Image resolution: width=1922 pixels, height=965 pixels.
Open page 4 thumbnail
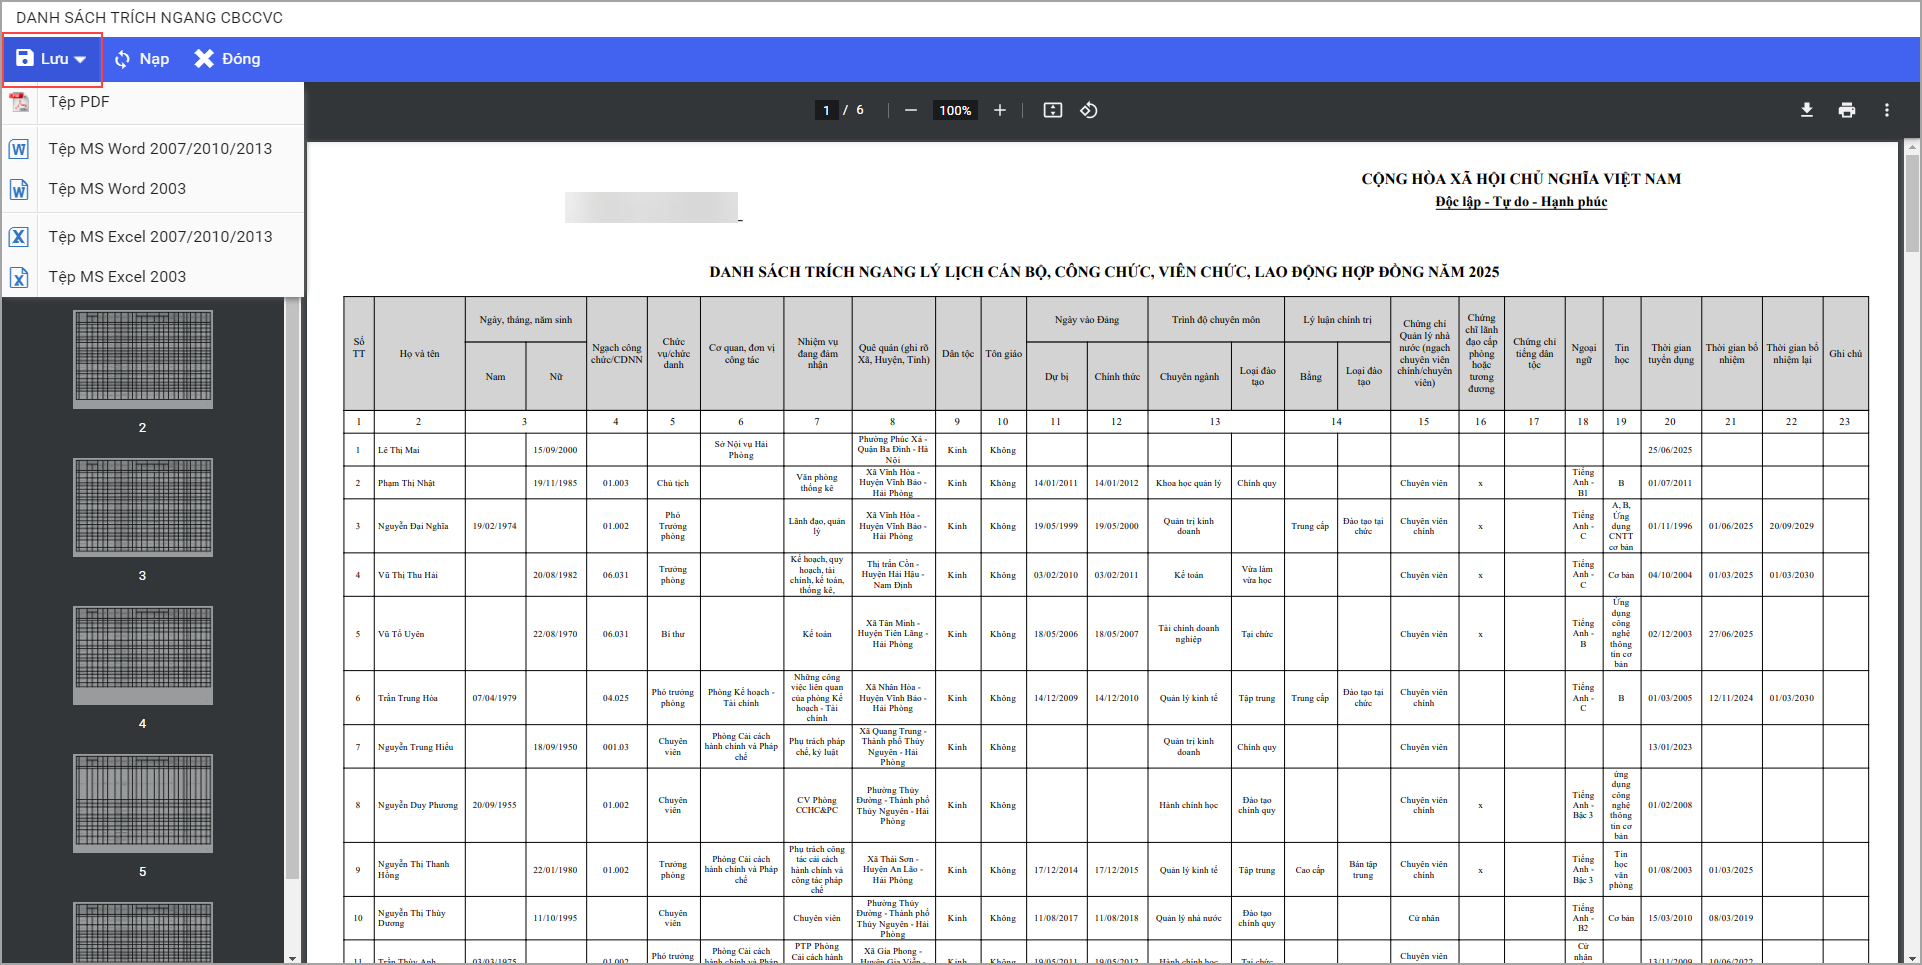(143, 655)
